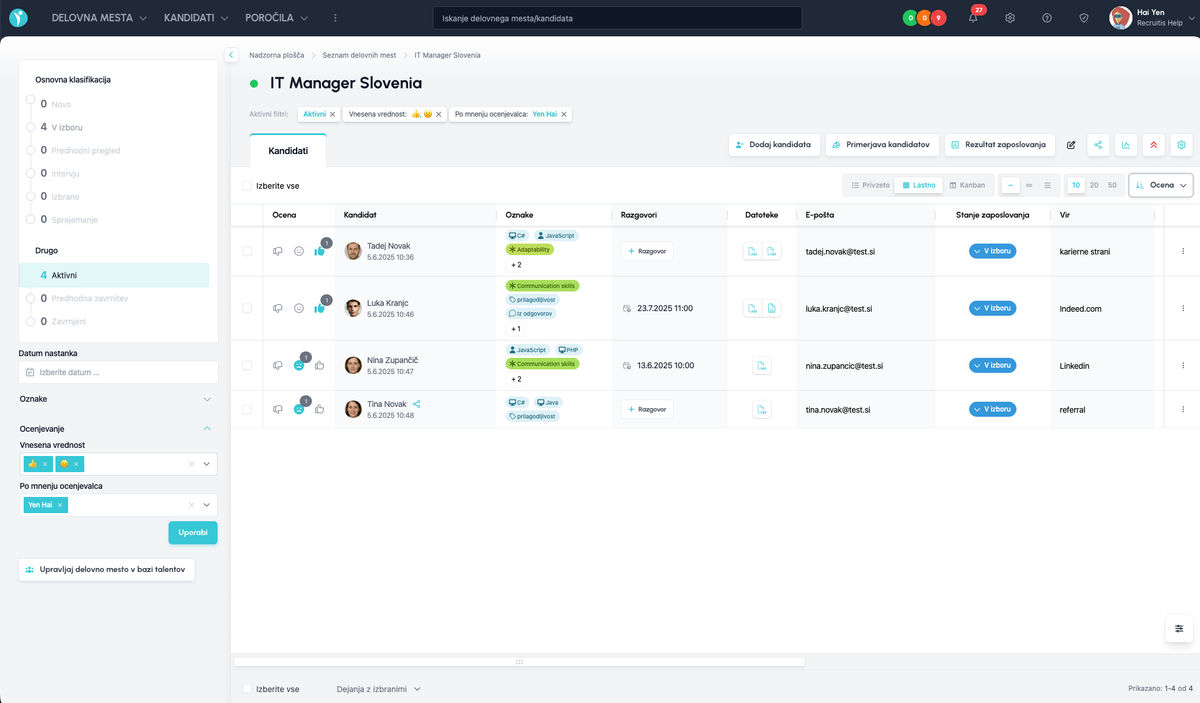Image resolution: width=1200 pixels, height=703 pixels.
Task: Rate Luka Kranjc with neutral smiley
Action: 299,308
